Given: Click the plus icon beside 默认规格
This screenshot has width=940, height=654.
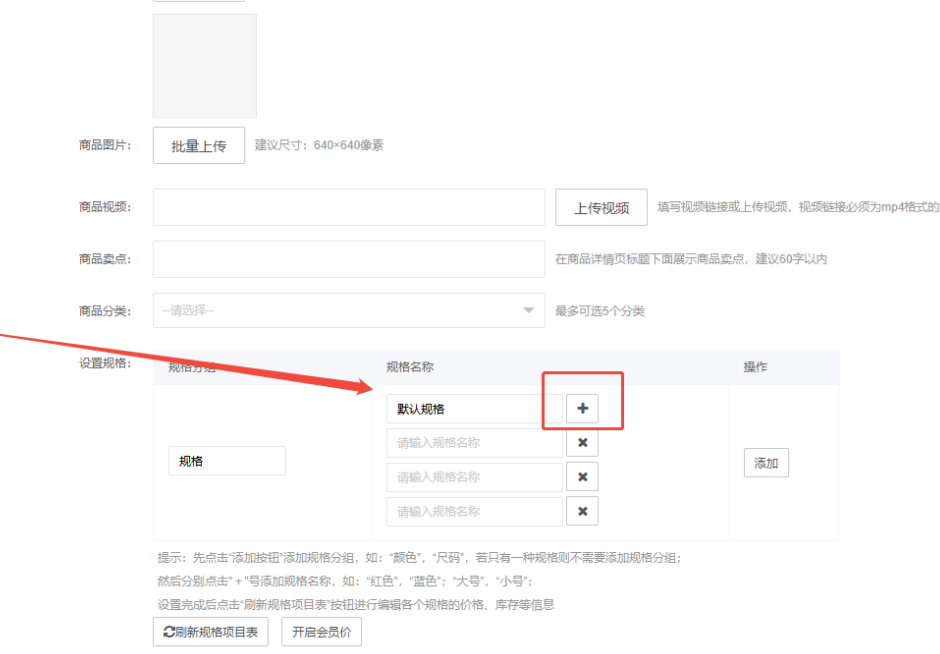Looking at the screenshot, I should pos(582,409).
